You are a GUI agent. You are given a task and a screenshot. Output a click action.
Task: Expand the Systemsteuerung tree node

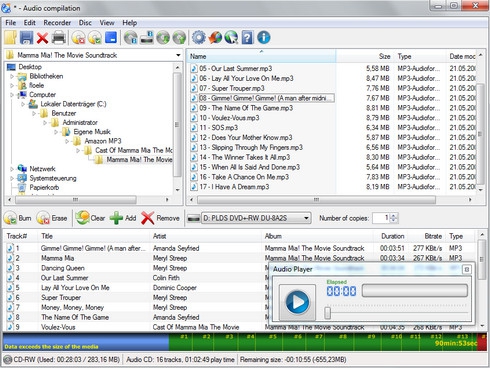click(x=12, y=178)
